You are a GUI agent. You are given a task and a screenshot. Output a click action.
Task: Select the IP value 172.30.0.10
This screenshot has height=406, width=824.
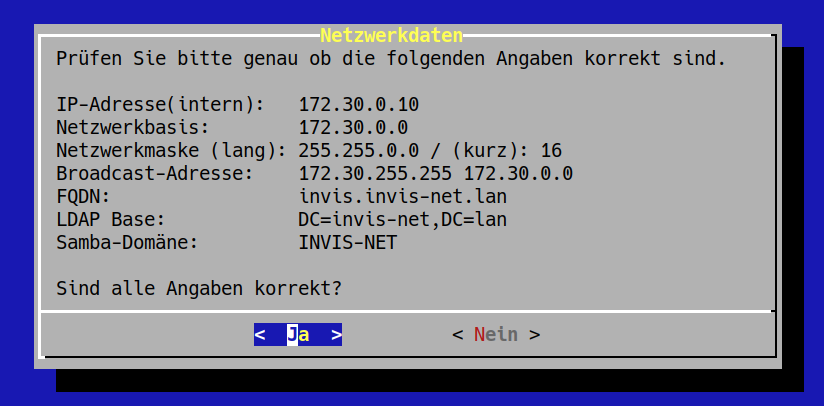pyautogui.click(x=358, y=105)
